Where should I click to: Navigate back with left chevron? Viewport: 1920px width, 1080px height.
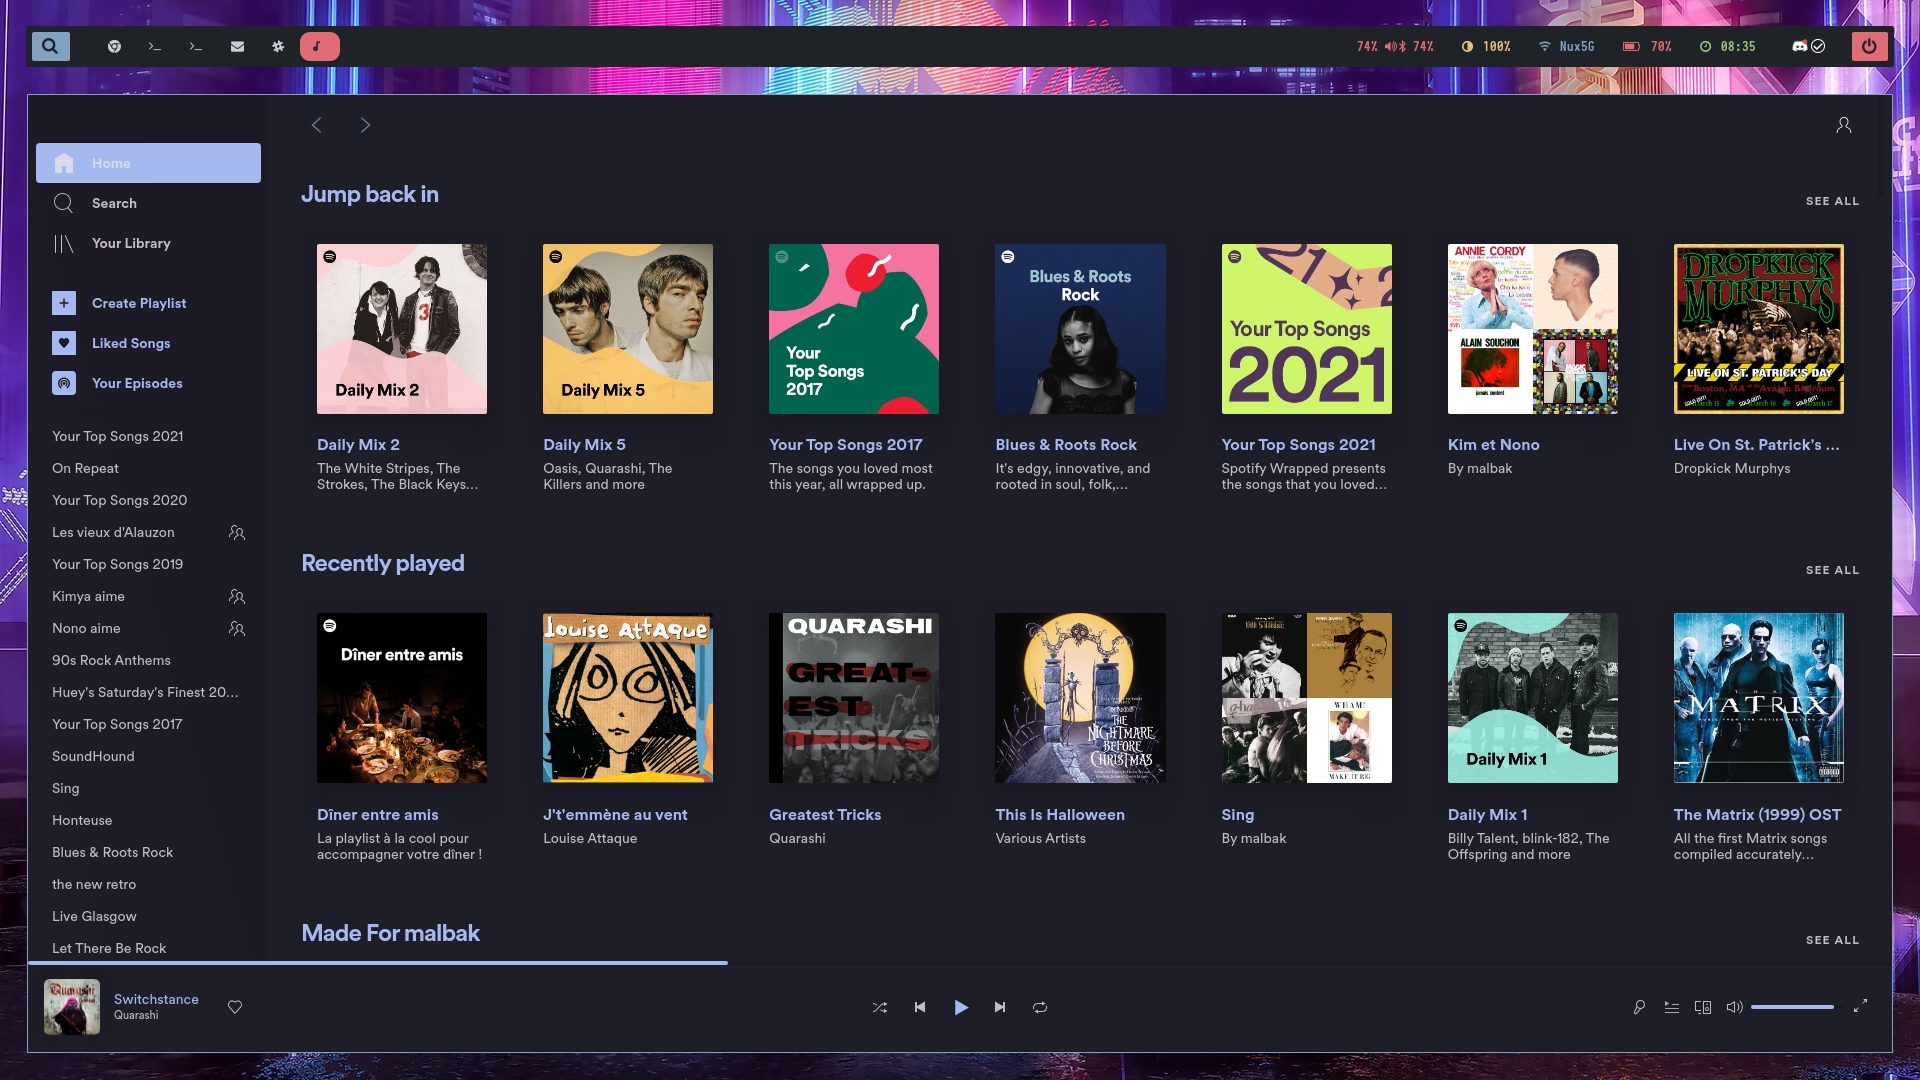point(317,125)
